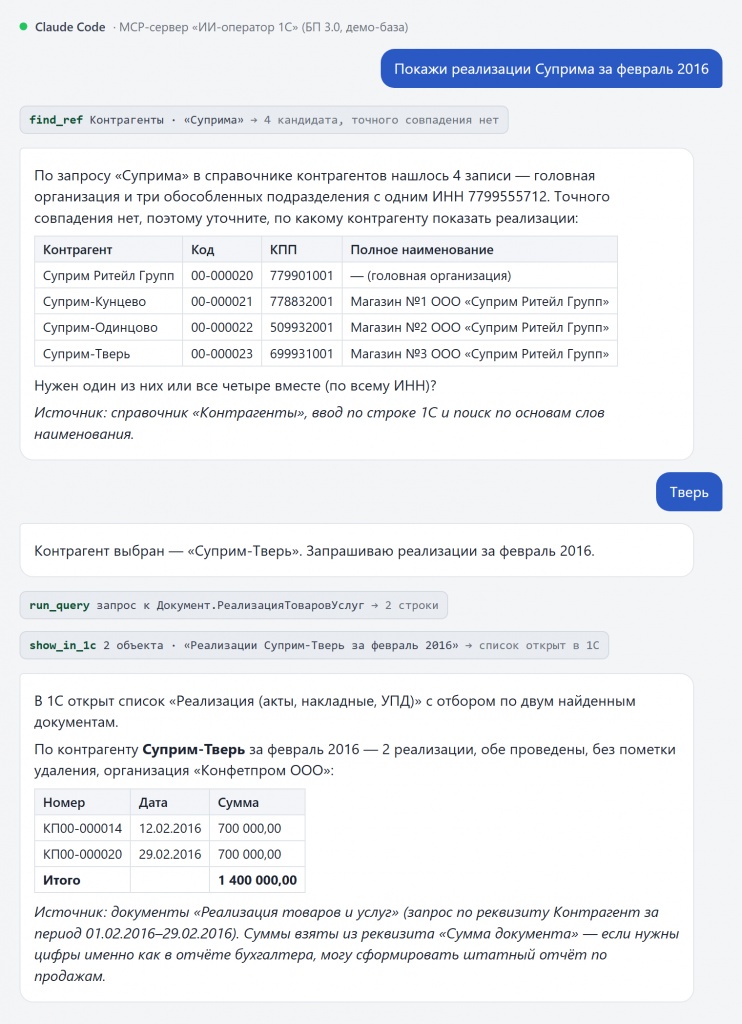Click the bold "Суприм-Тверь" in the summary

click(193, 749)
